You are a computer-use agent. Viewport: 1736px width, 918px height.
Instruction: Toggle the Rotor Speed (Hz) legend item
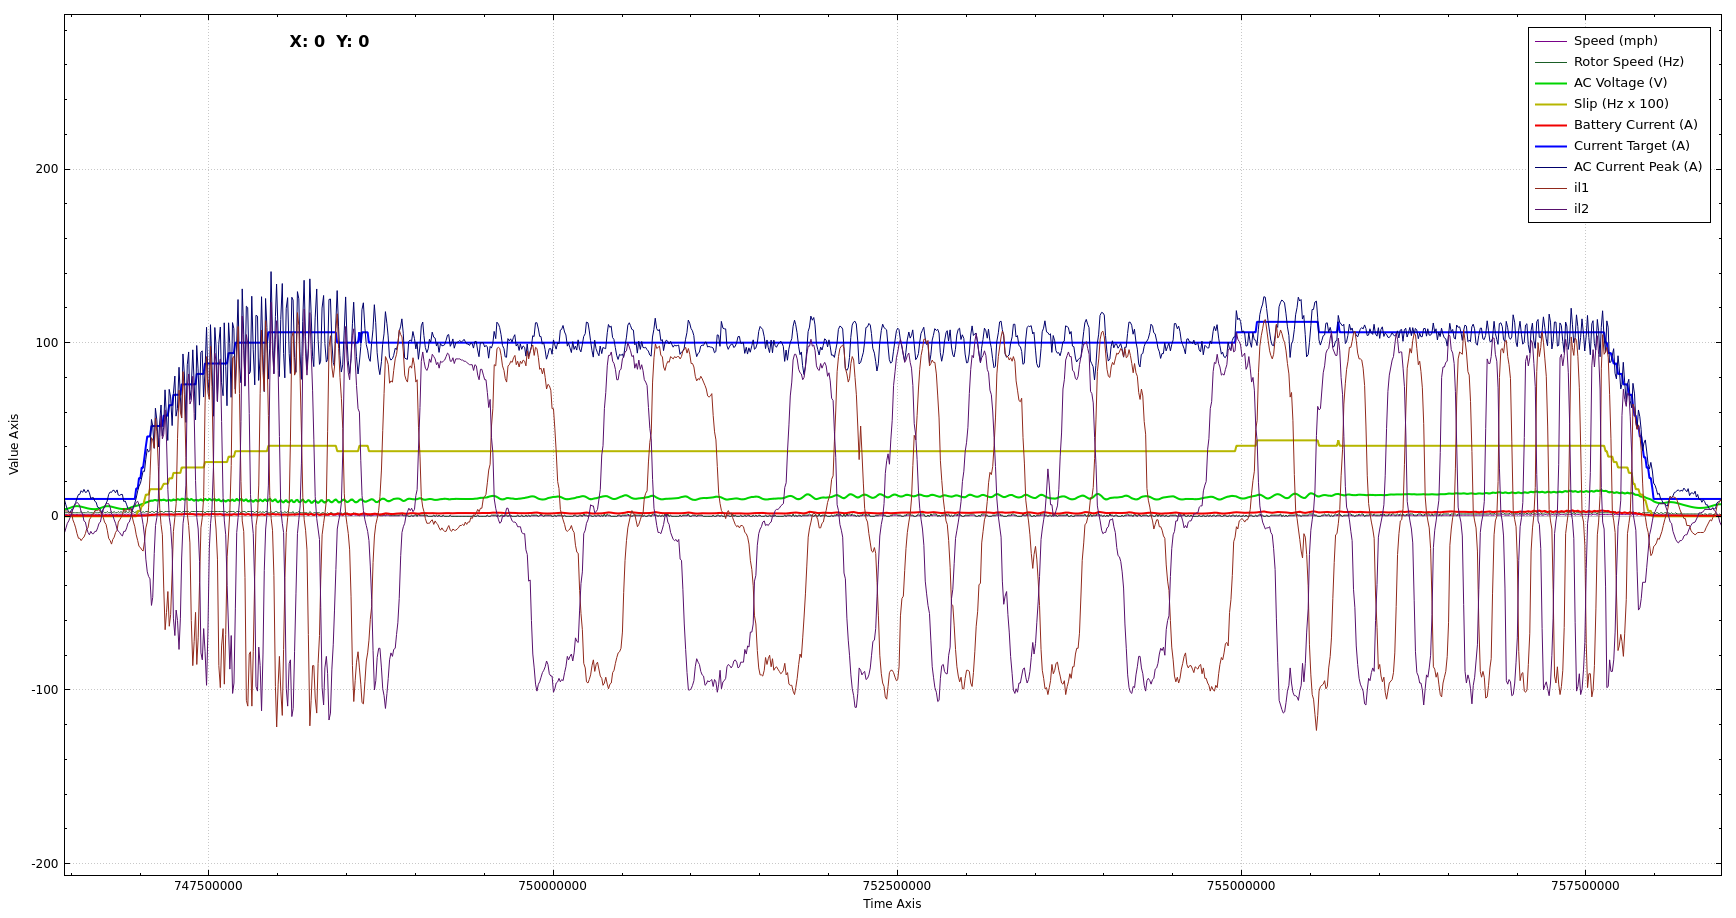(1628, 62)
